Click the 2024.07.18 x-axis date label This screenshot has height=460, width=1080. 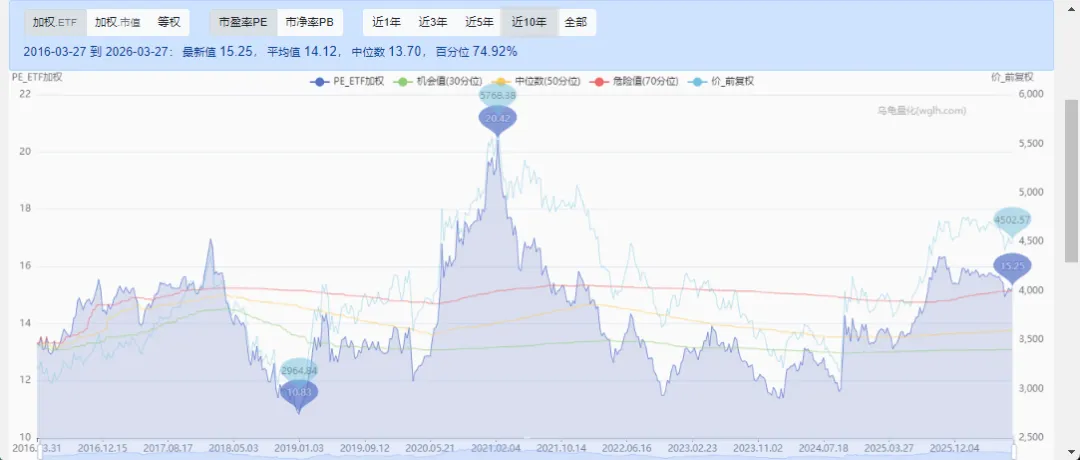point(822,447)
